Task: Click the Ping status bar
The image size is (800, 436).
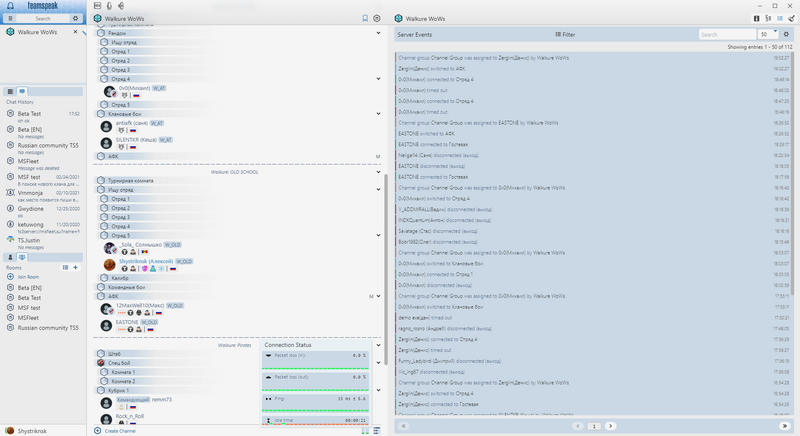Action: point(315,403)
